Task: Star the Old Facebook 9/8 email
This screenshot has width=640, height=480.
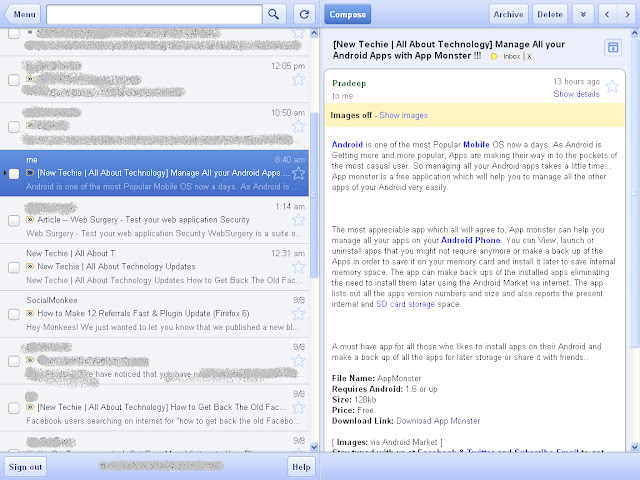Action: [298, 407]
